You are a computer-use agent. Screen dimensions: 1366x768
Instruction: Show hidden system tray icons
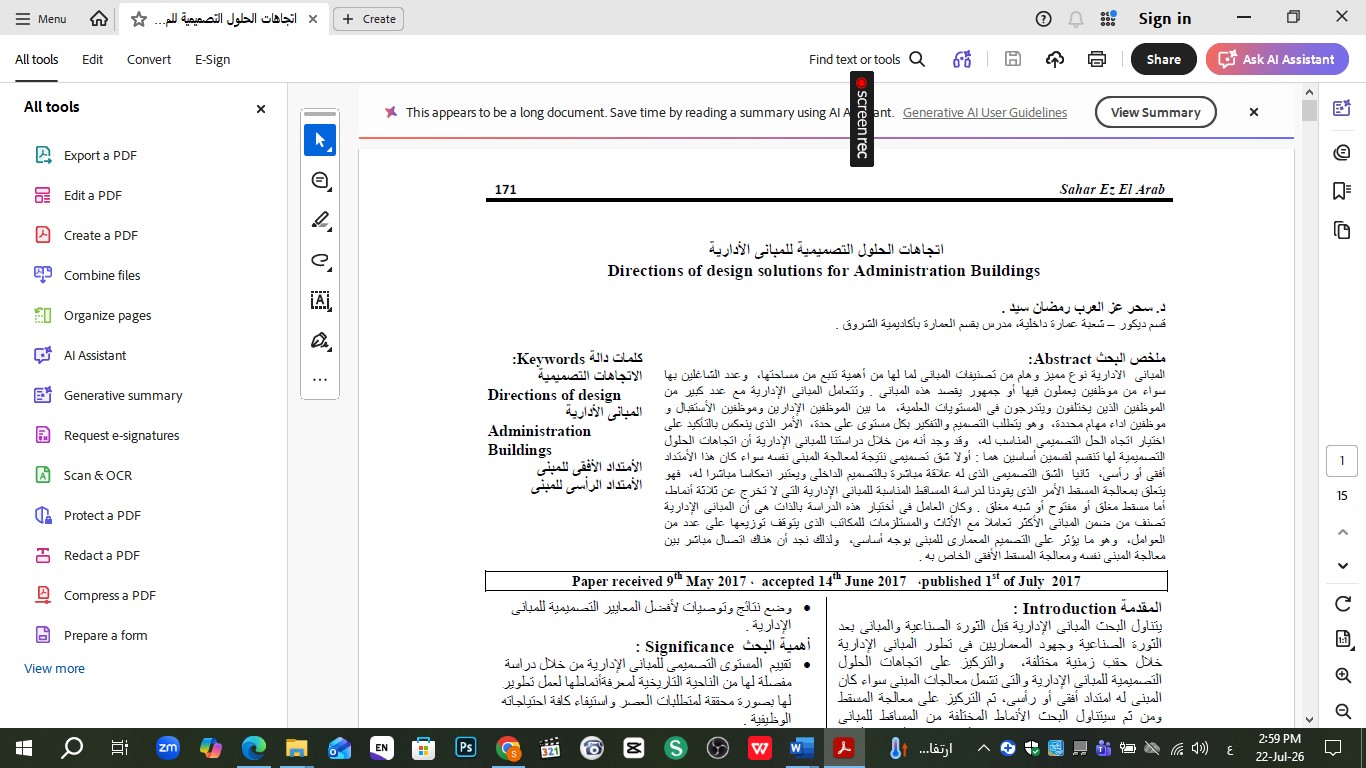point(983,747)
